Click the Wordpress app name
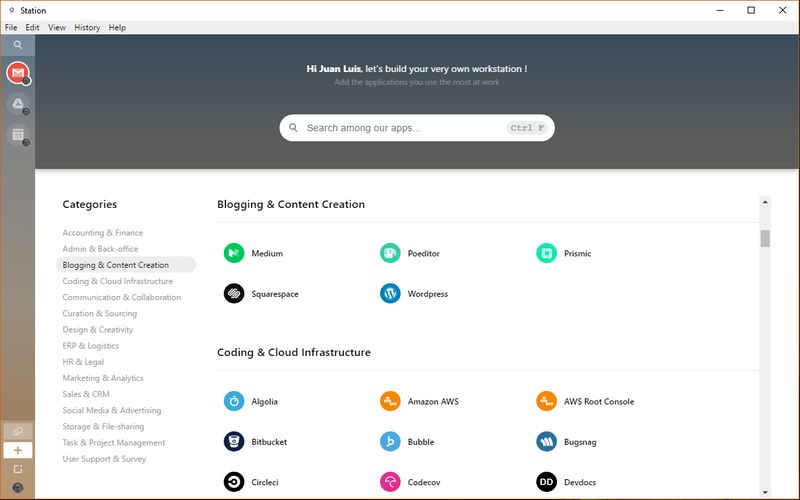Screen dimensions: 800x500 point(428,294)
